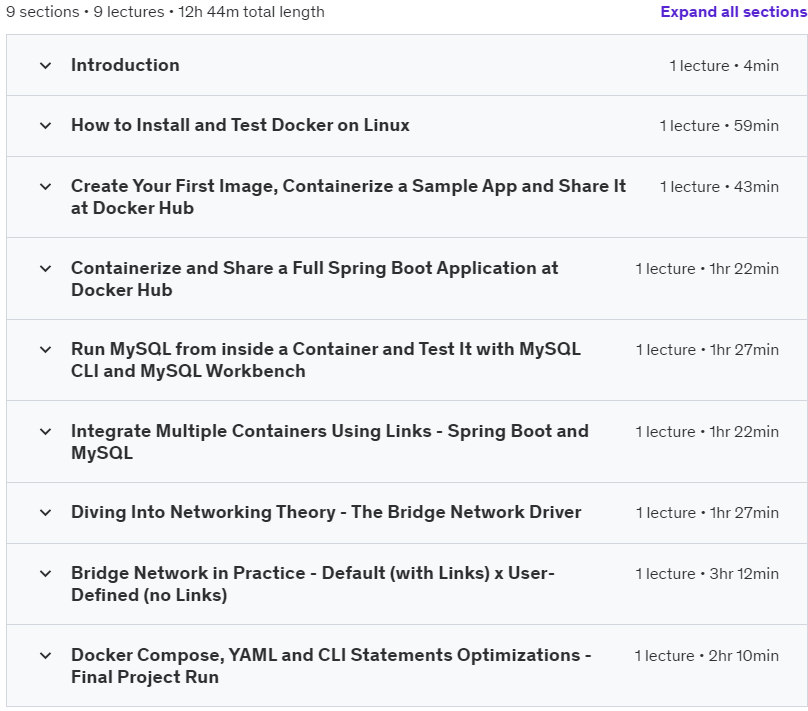Screen dimensions: 808x711
Task: Expand chevron for Diving Into Networking Theory section
Action: click(45, 513)
